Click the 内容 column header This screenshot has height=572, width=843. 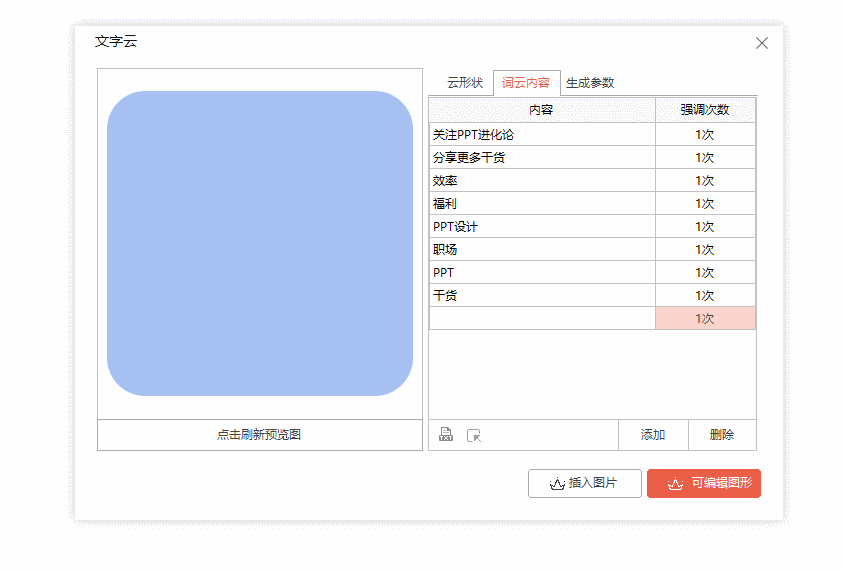(x=542, y=110)
